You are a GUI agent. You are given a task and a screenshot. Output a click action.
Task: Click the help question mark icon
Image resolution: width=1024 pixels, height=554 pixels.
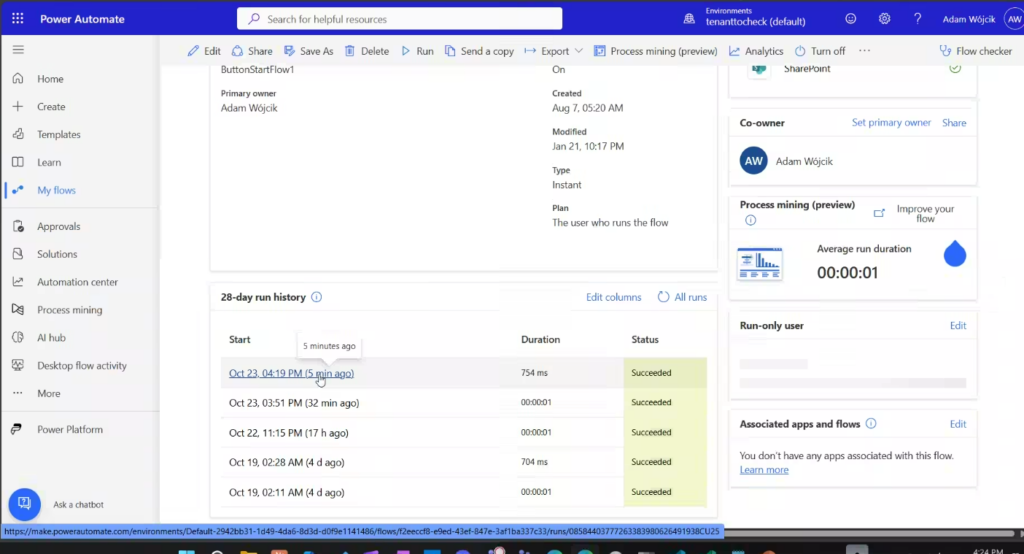917,19
